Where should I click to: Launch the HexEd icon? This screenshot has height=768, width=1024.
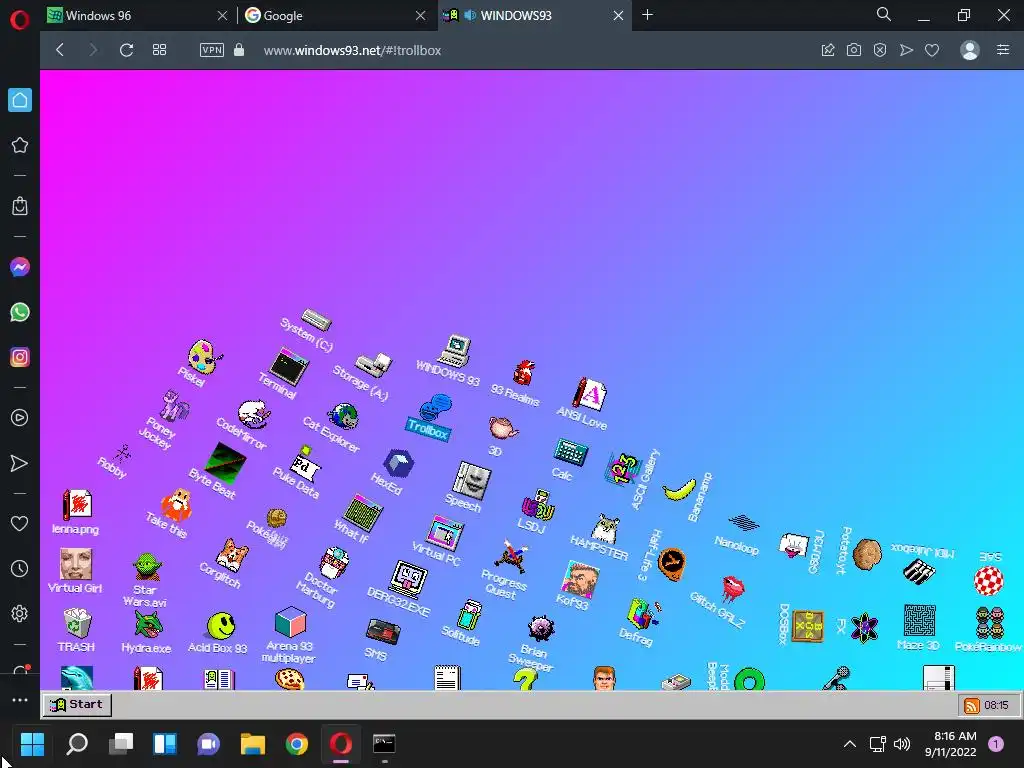[x=398, y=463]
